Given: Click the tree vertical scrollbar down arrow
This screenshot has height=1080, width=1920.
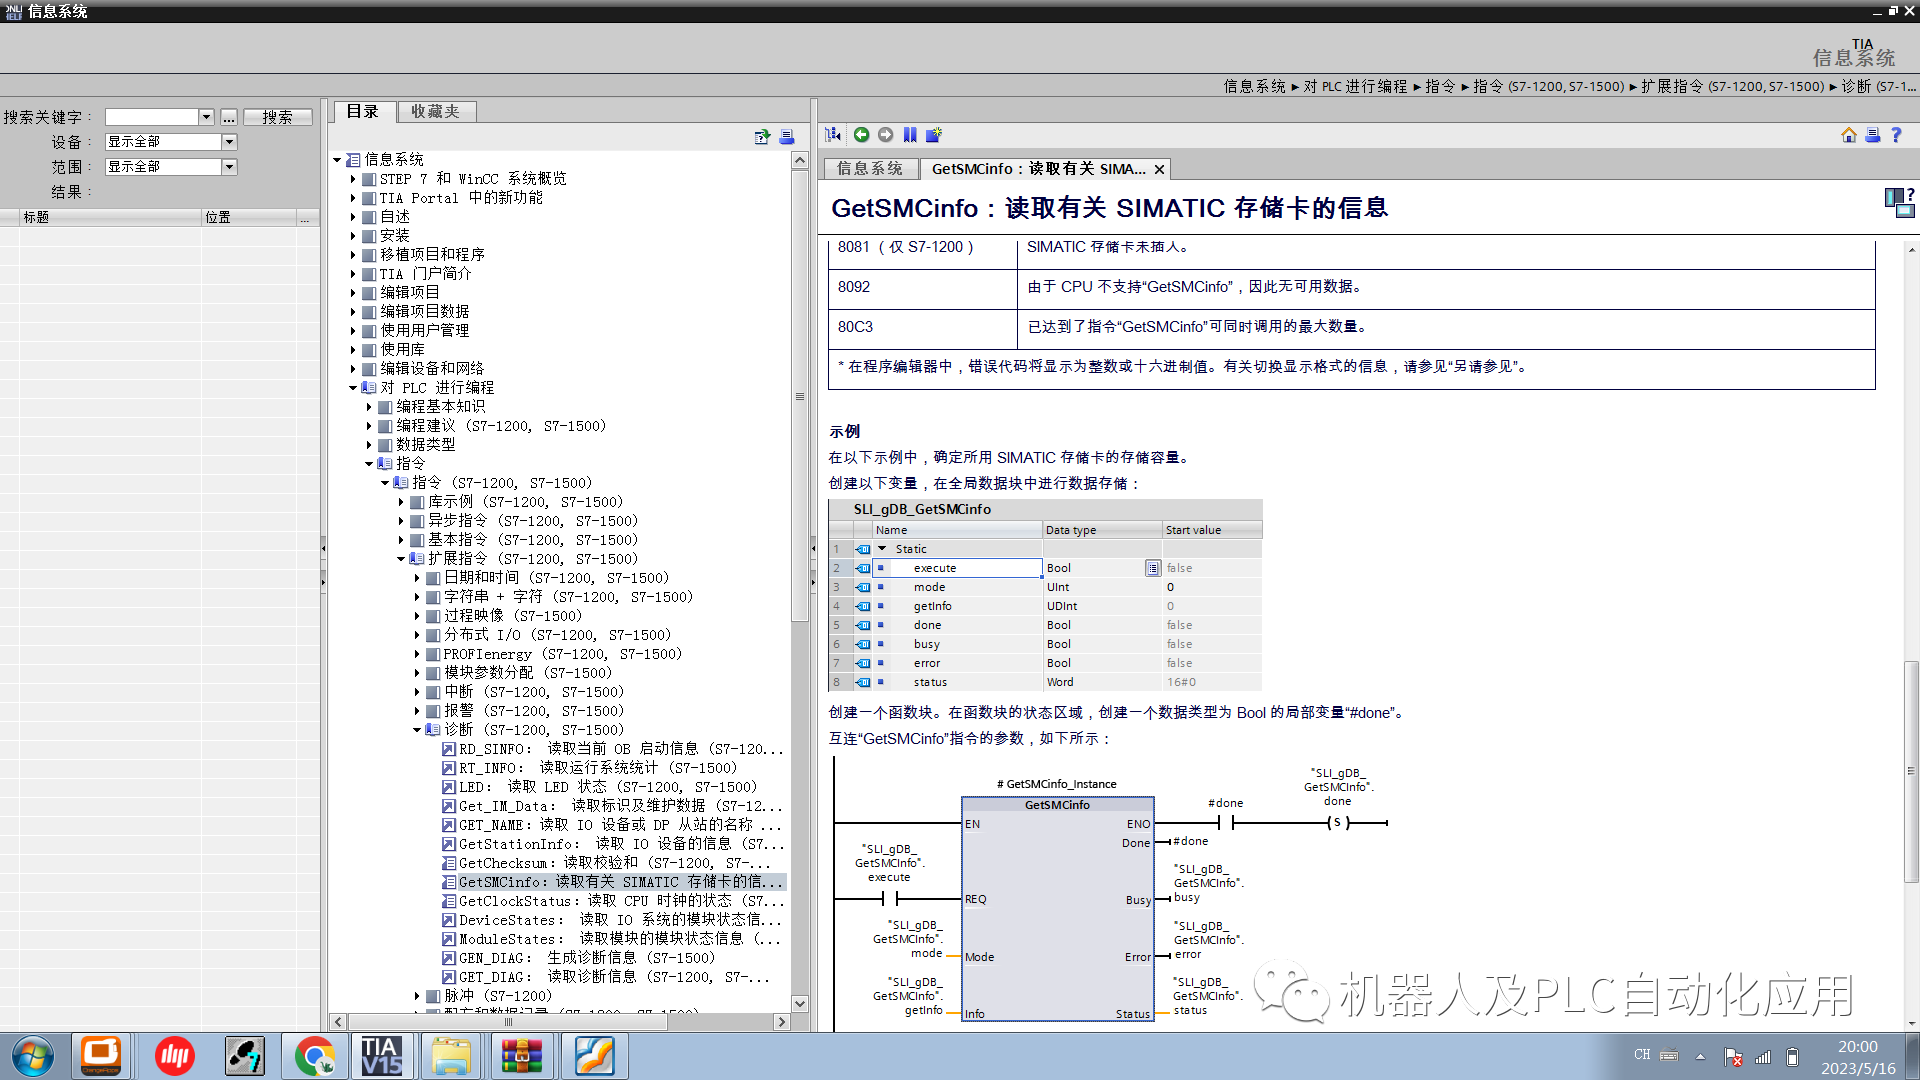Looking at the screenshot, I should point(800,1003).
